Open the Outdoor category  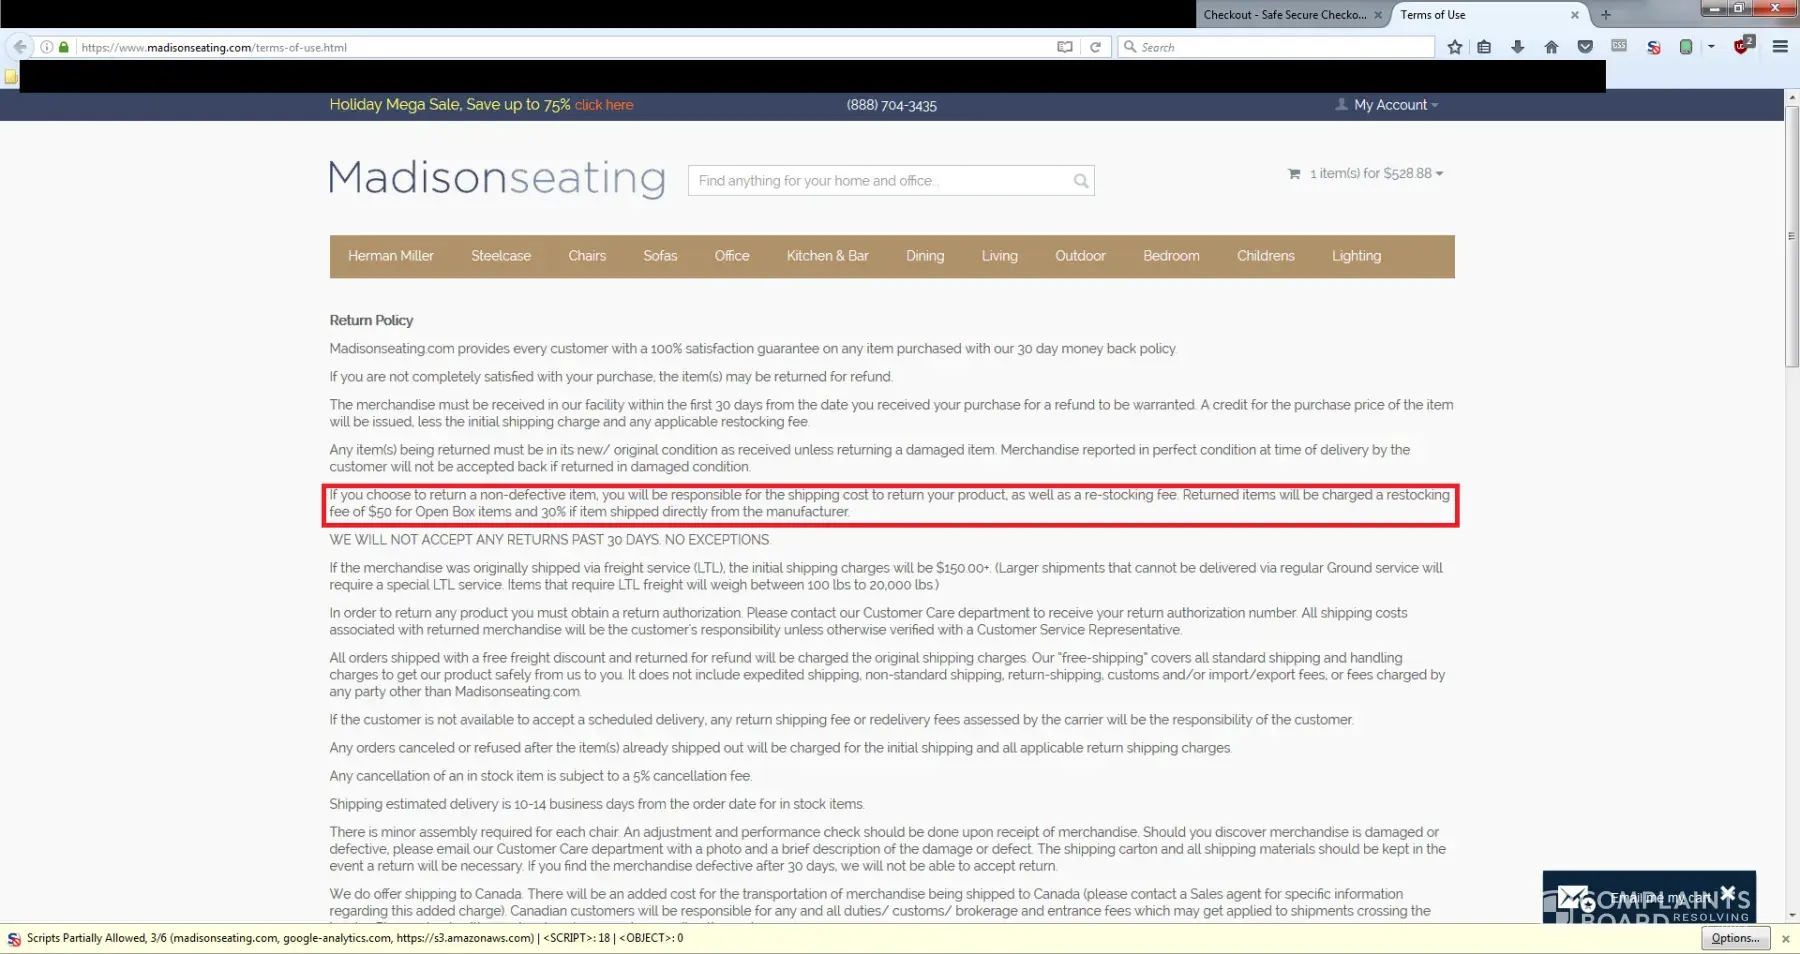[x=1080, y=256]
